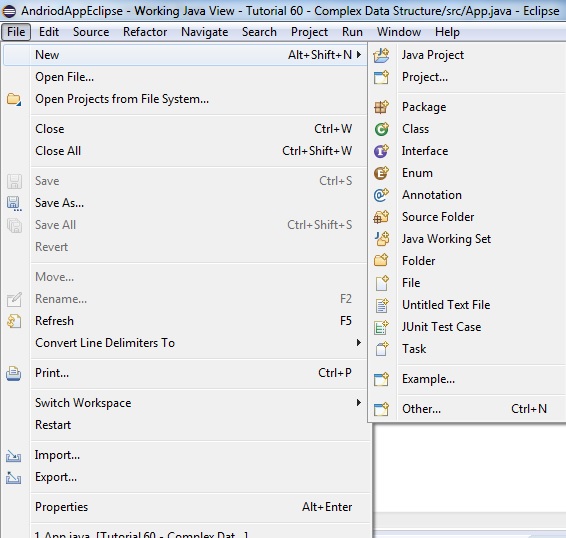The width and height of the screenshot is (566, 538).
Task: Open the Search menu
Action: click(259, 32)
